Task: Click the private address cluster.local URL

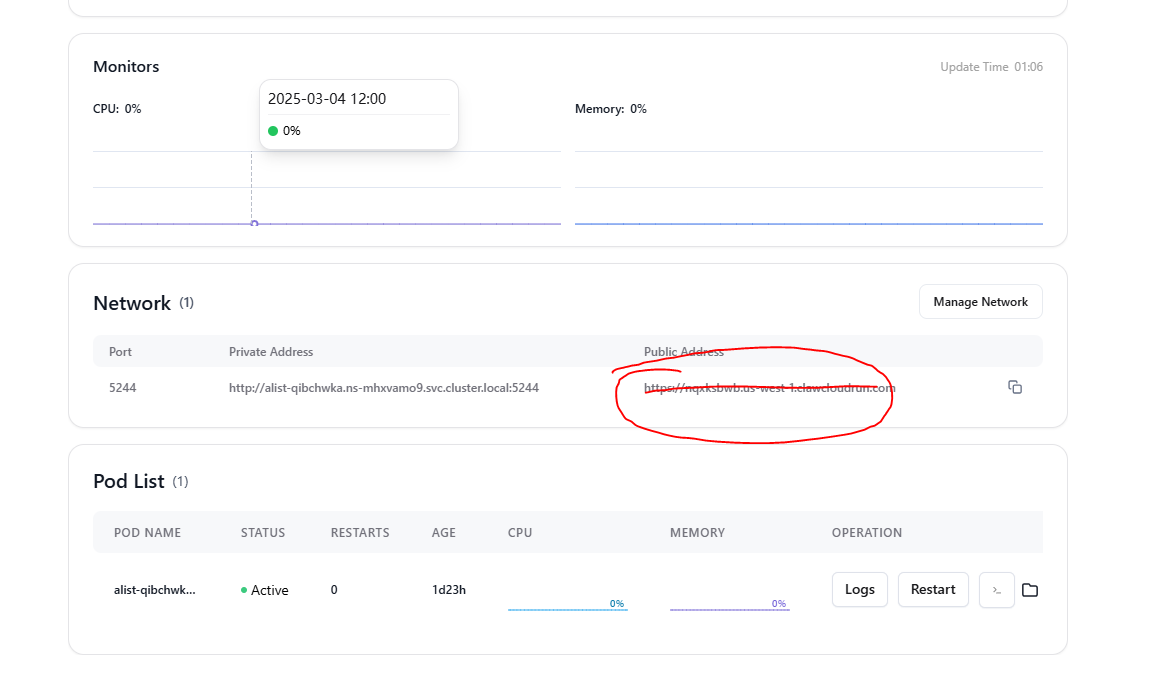Action: 383,388
